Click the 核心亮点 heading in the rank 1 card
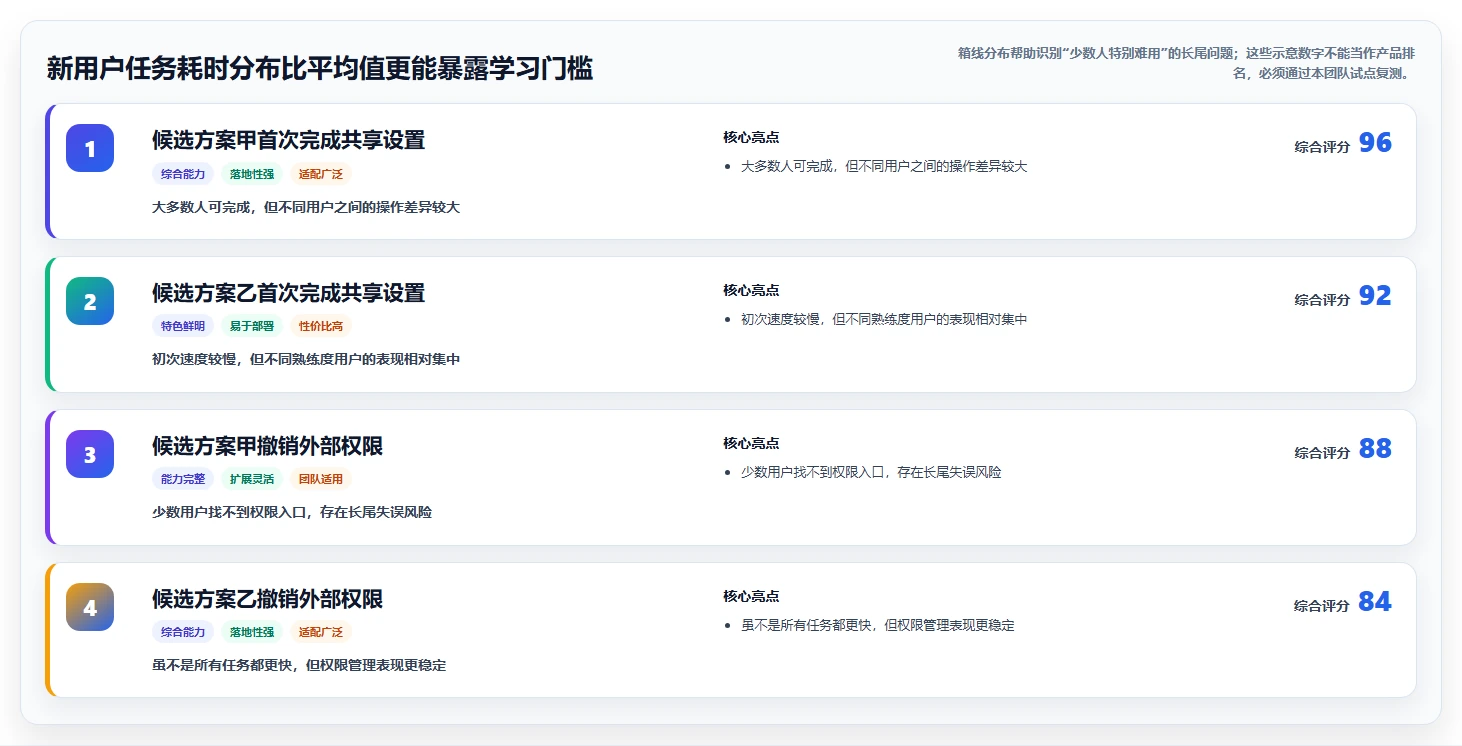Image resolution: width=1462 pixels, height=746 pixels. 751,137
